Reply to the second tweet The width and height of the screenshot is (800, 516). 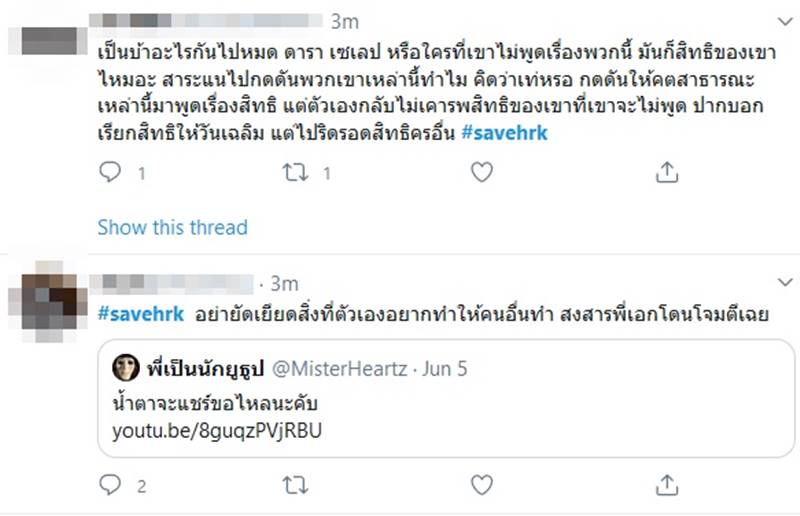(110, 486)
